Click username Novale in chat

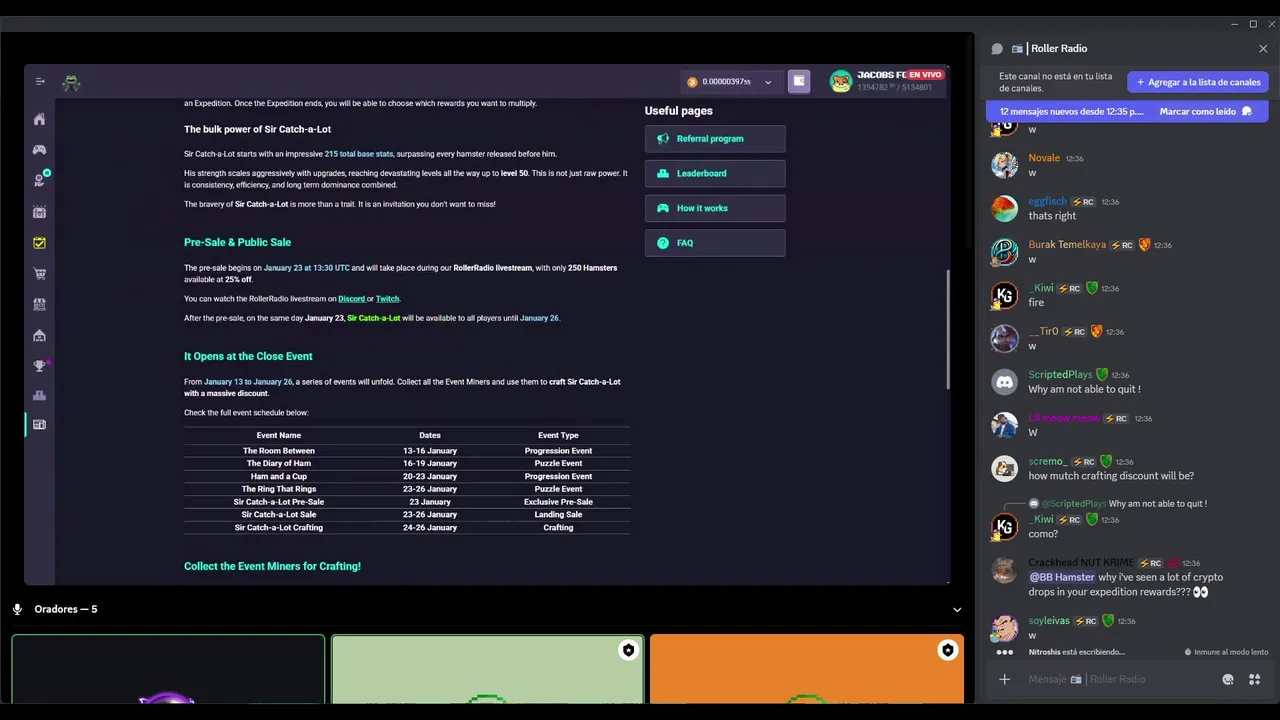tap(1044, 158)
